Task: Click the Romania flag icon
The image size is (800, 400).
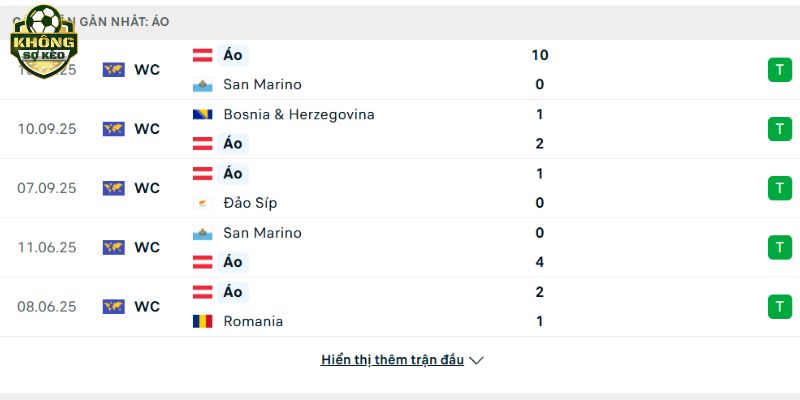Action: pos(202,321)
